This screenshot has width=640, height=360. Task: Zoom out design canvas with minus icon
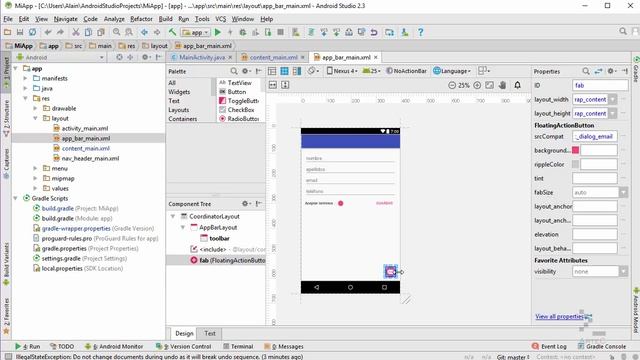(x=452, y=85)
